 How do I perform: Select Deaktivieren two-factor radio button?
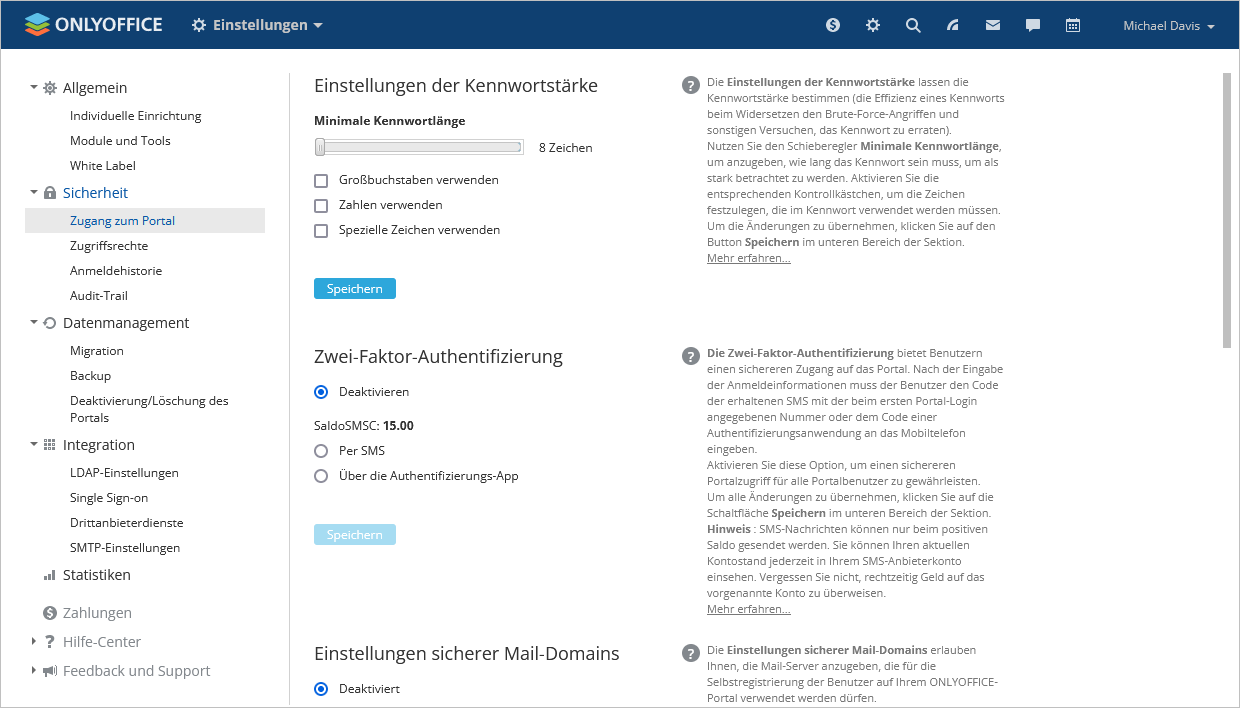pyautogui.click(x=321, y=392)
